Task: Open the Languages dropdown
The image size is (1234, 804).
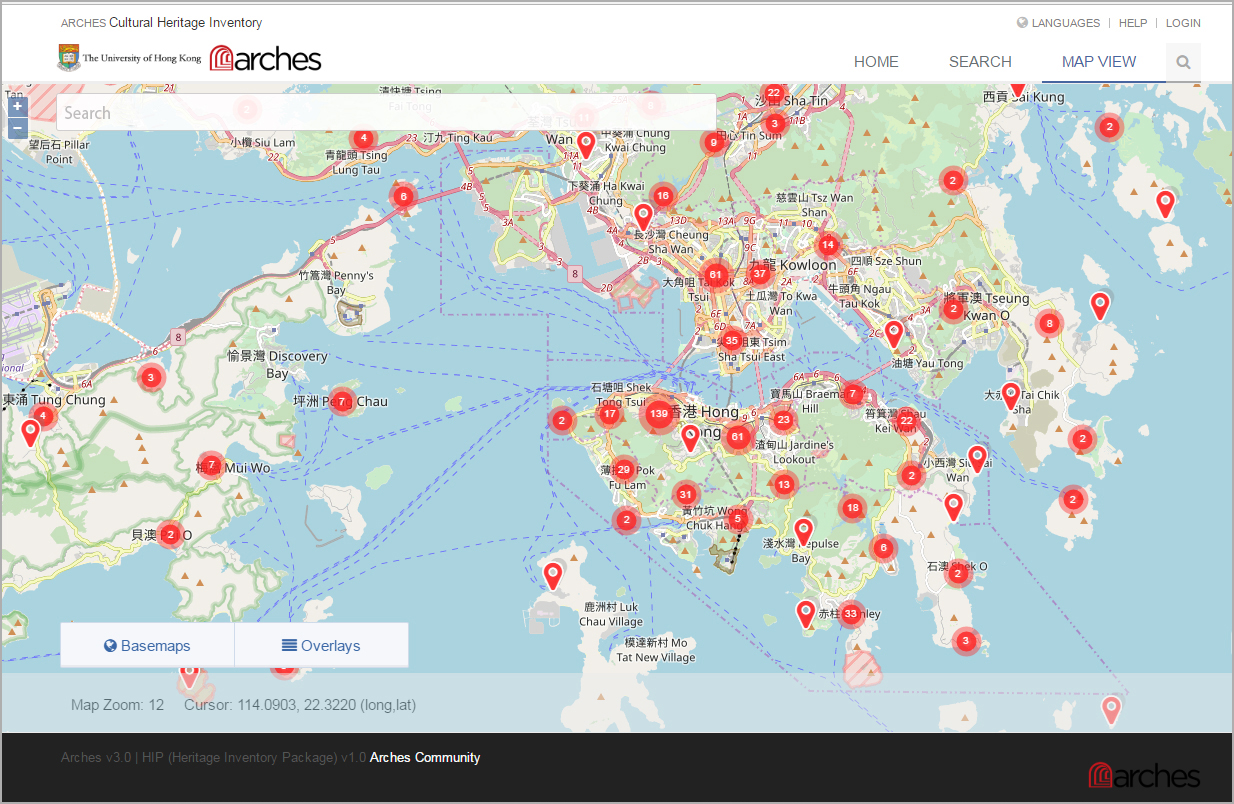Action: [1058, 23]
